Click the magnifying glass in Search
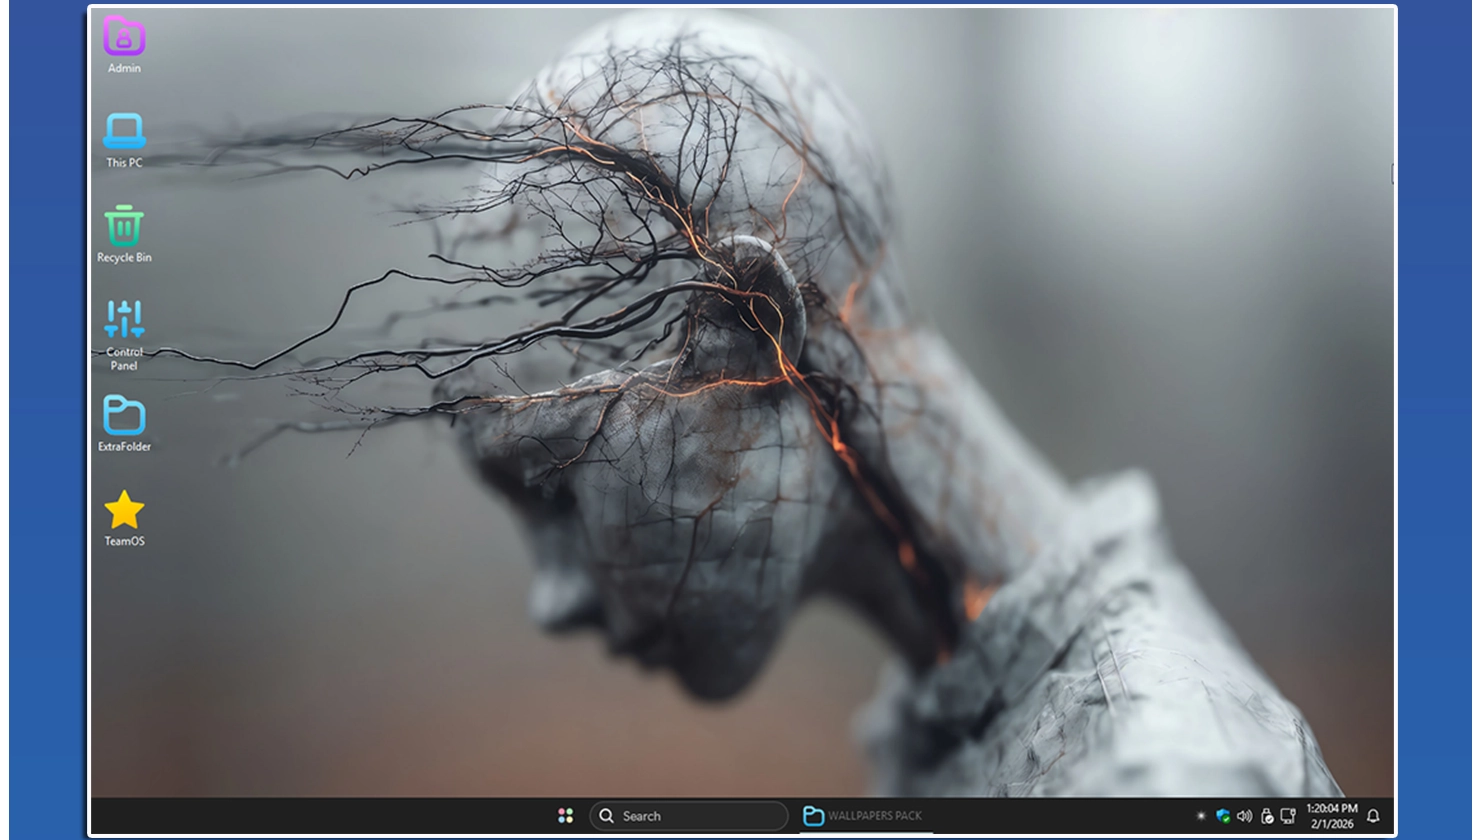Viewport: 1482px width, 840px height. click(x=606, y=816)
